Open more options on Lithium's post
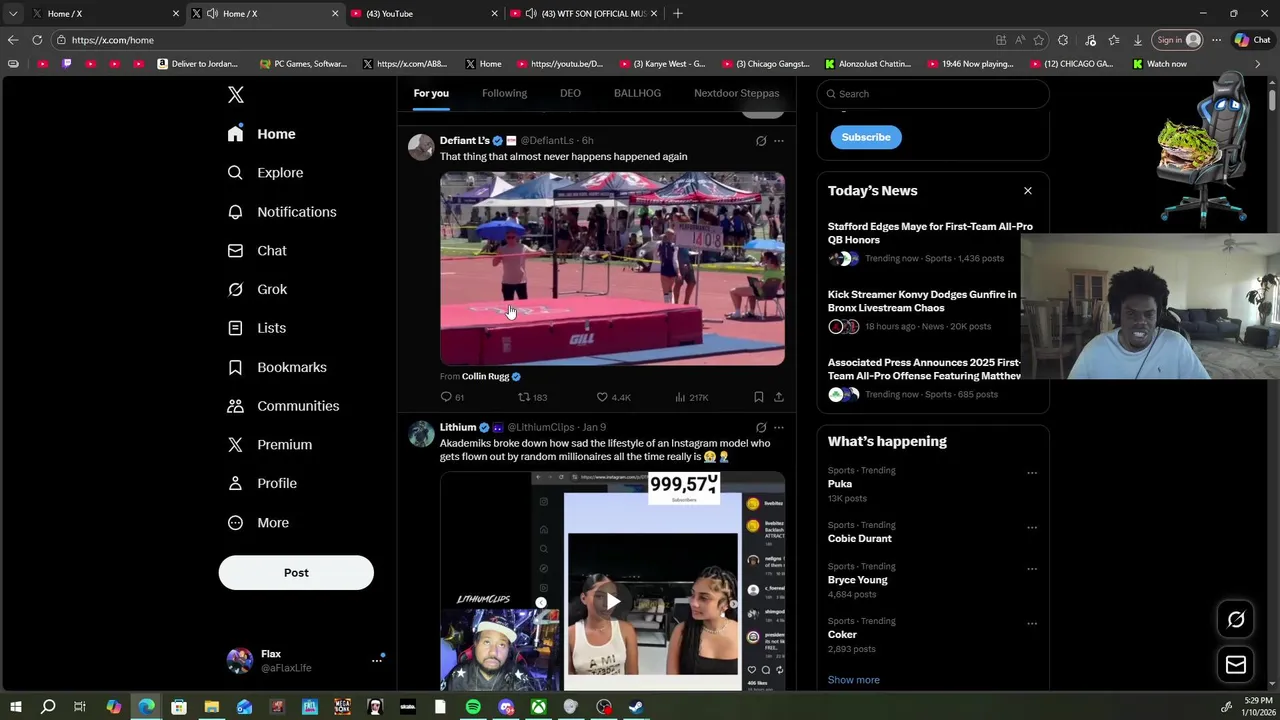This screenshot has height=720, width=1280. click(x=779, y=428)
